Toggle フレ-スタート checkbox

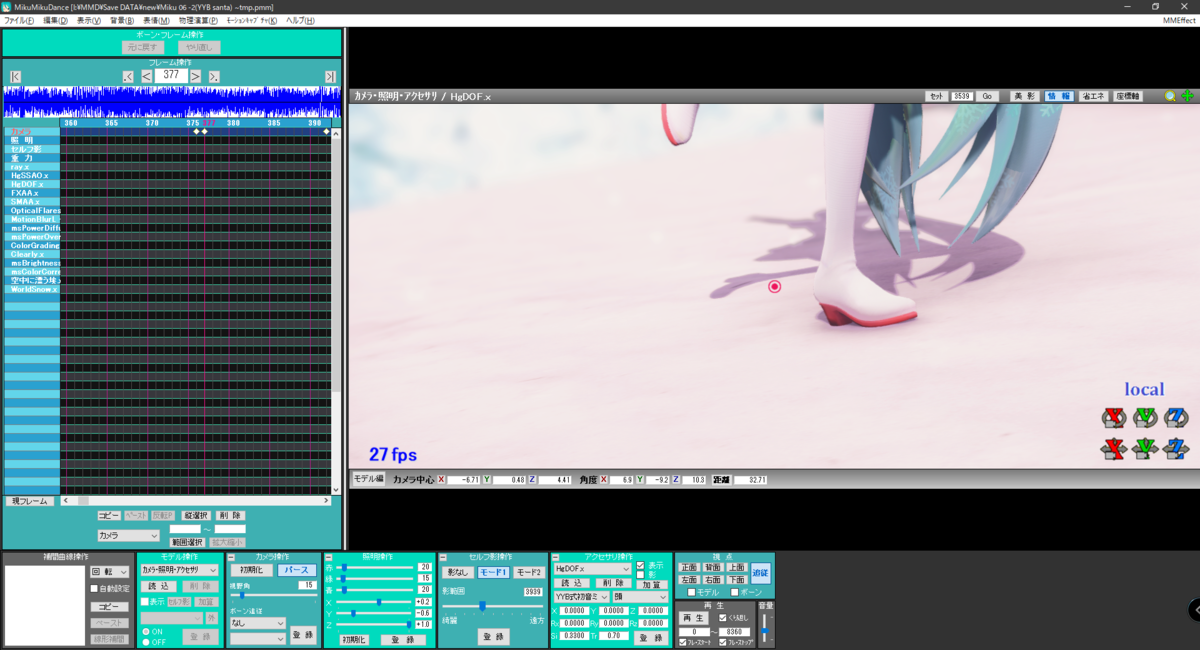[x=683, y=642]
